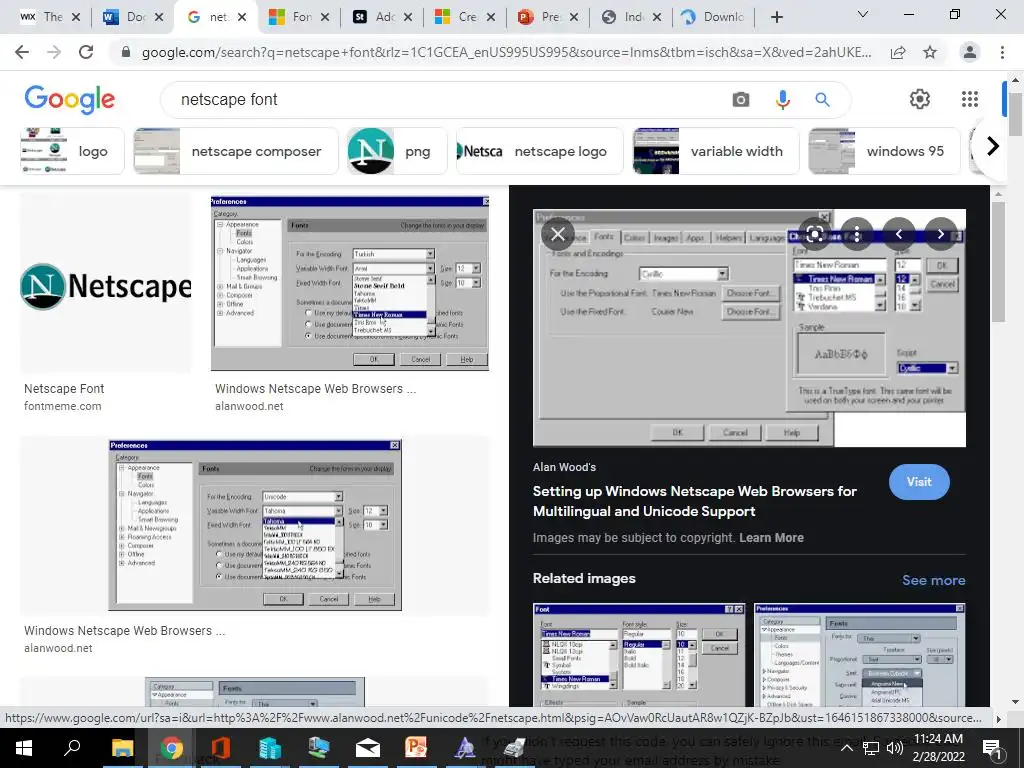1024x768 pixels.
Task: Open 'Setting up Windows Netscape Web Browsers' title link
Action: pos(694,501)
